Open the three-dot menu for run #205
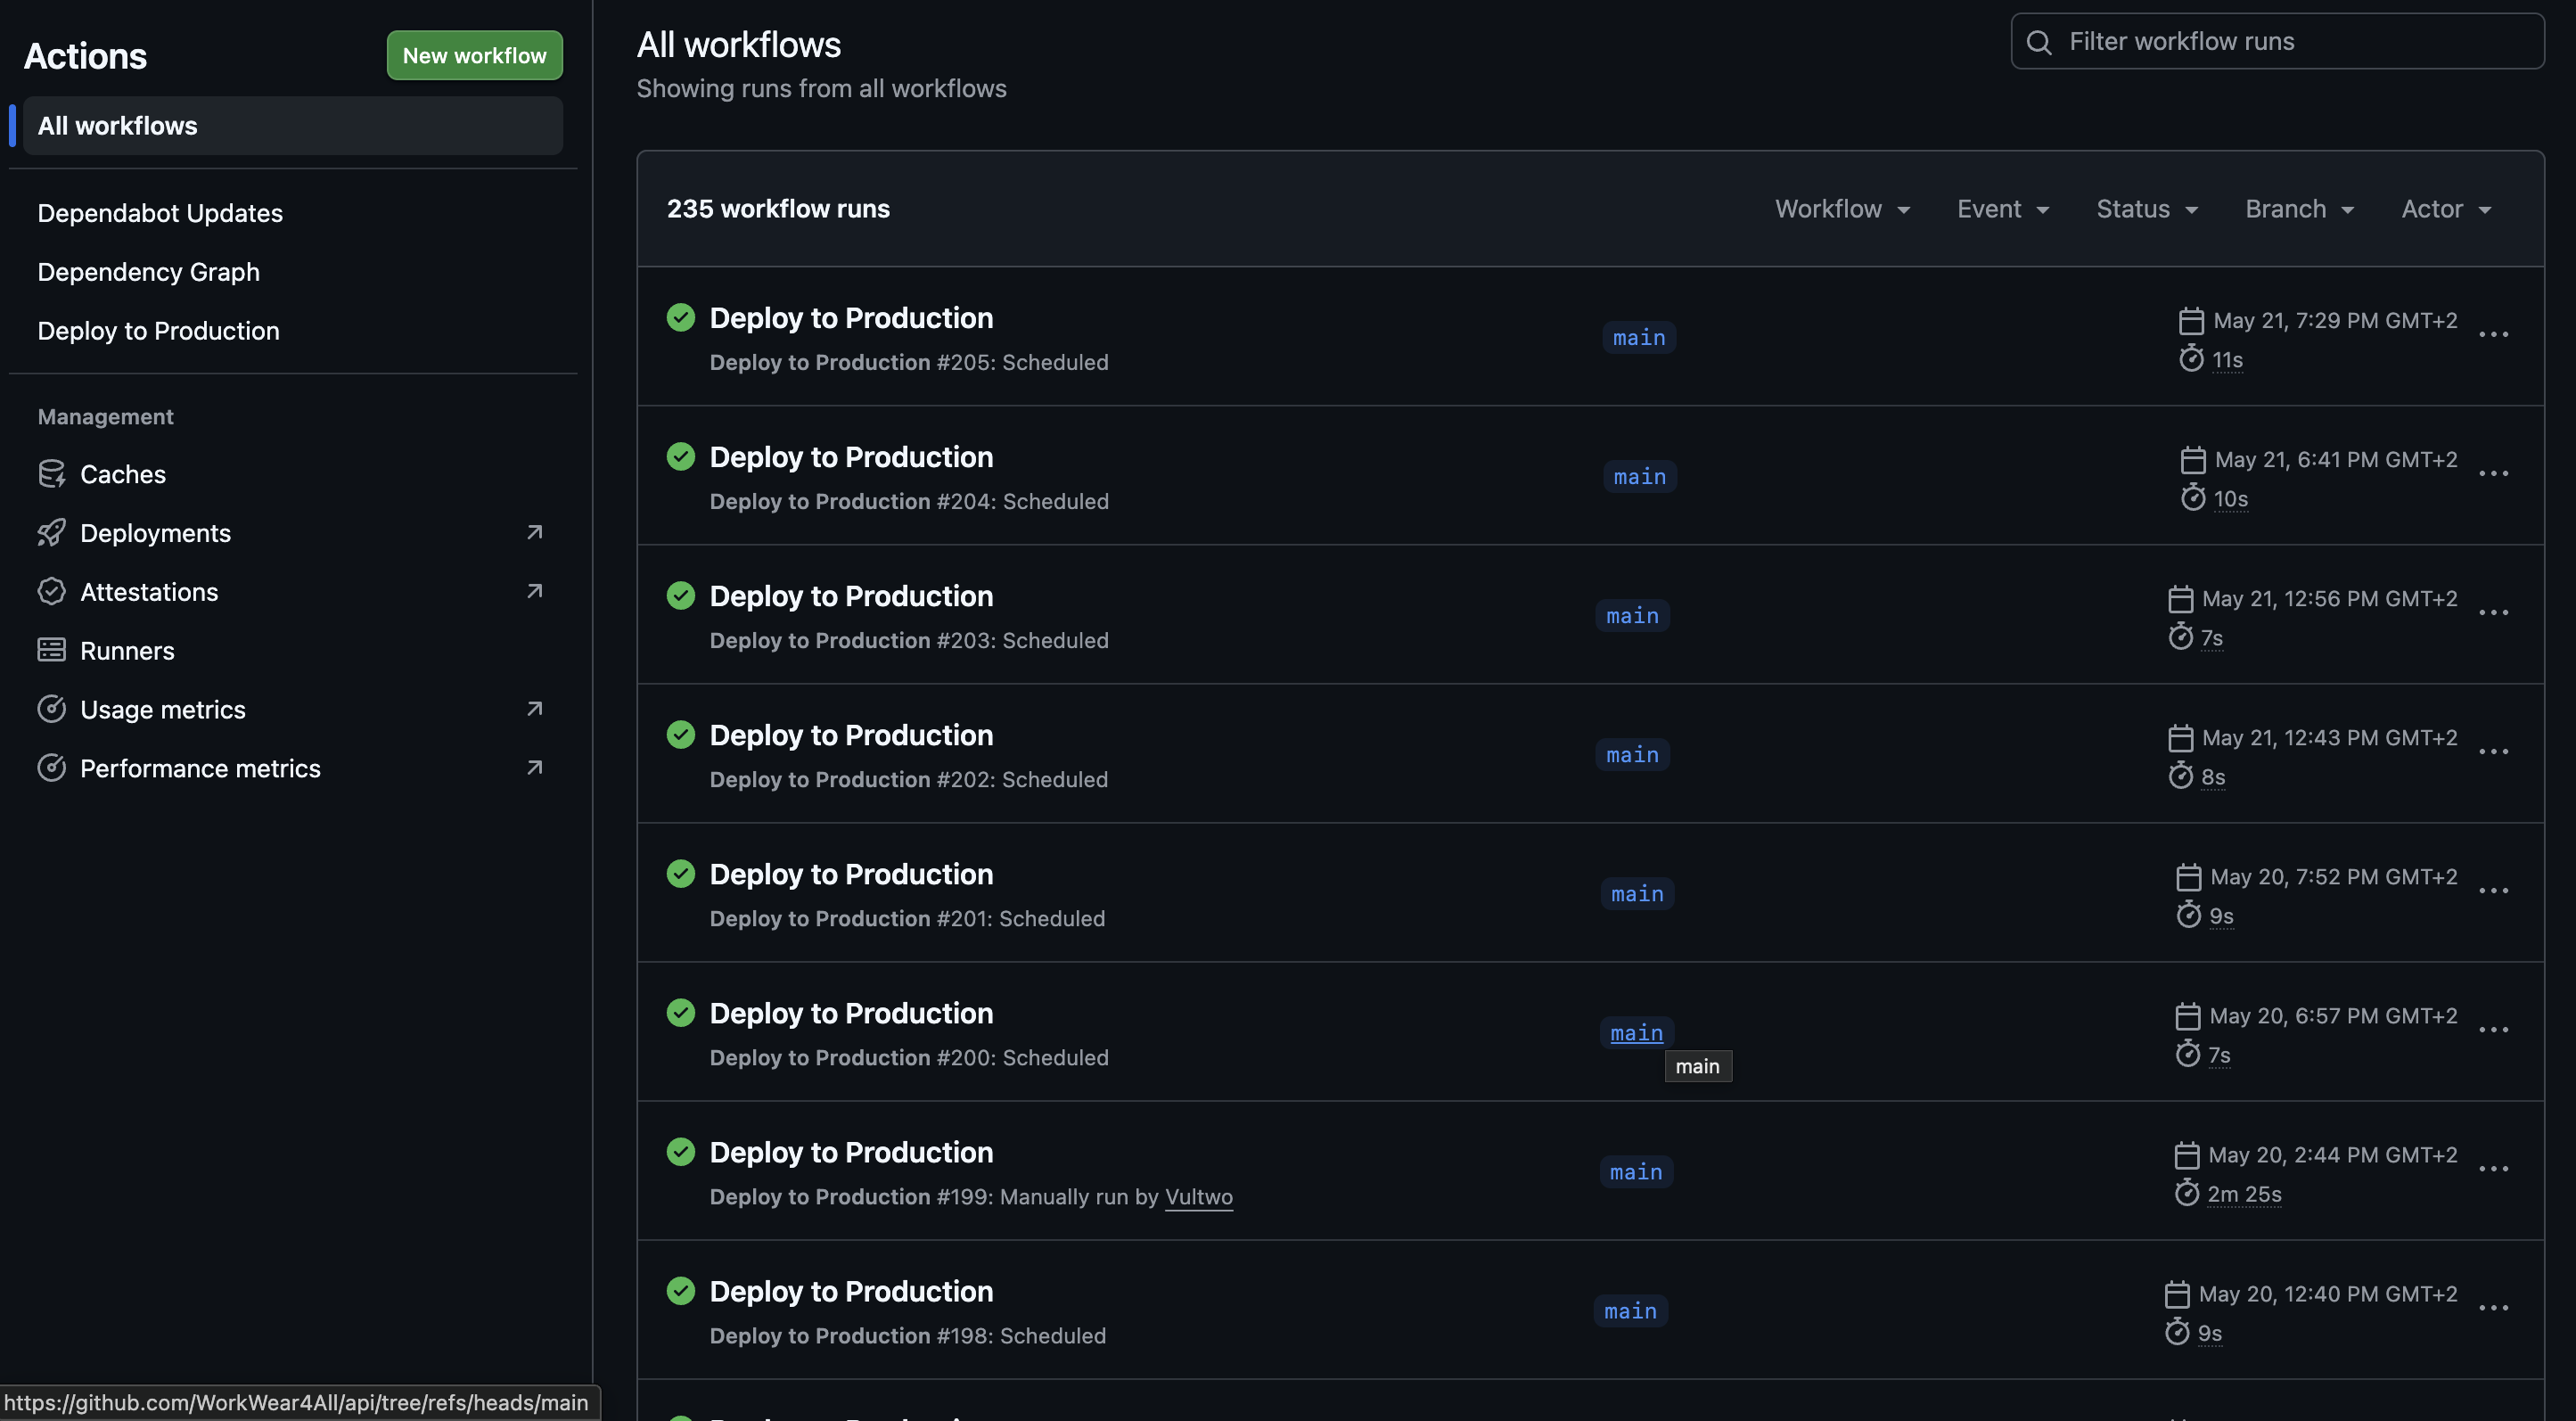2576x1421 pixels. pos(2494,335)
